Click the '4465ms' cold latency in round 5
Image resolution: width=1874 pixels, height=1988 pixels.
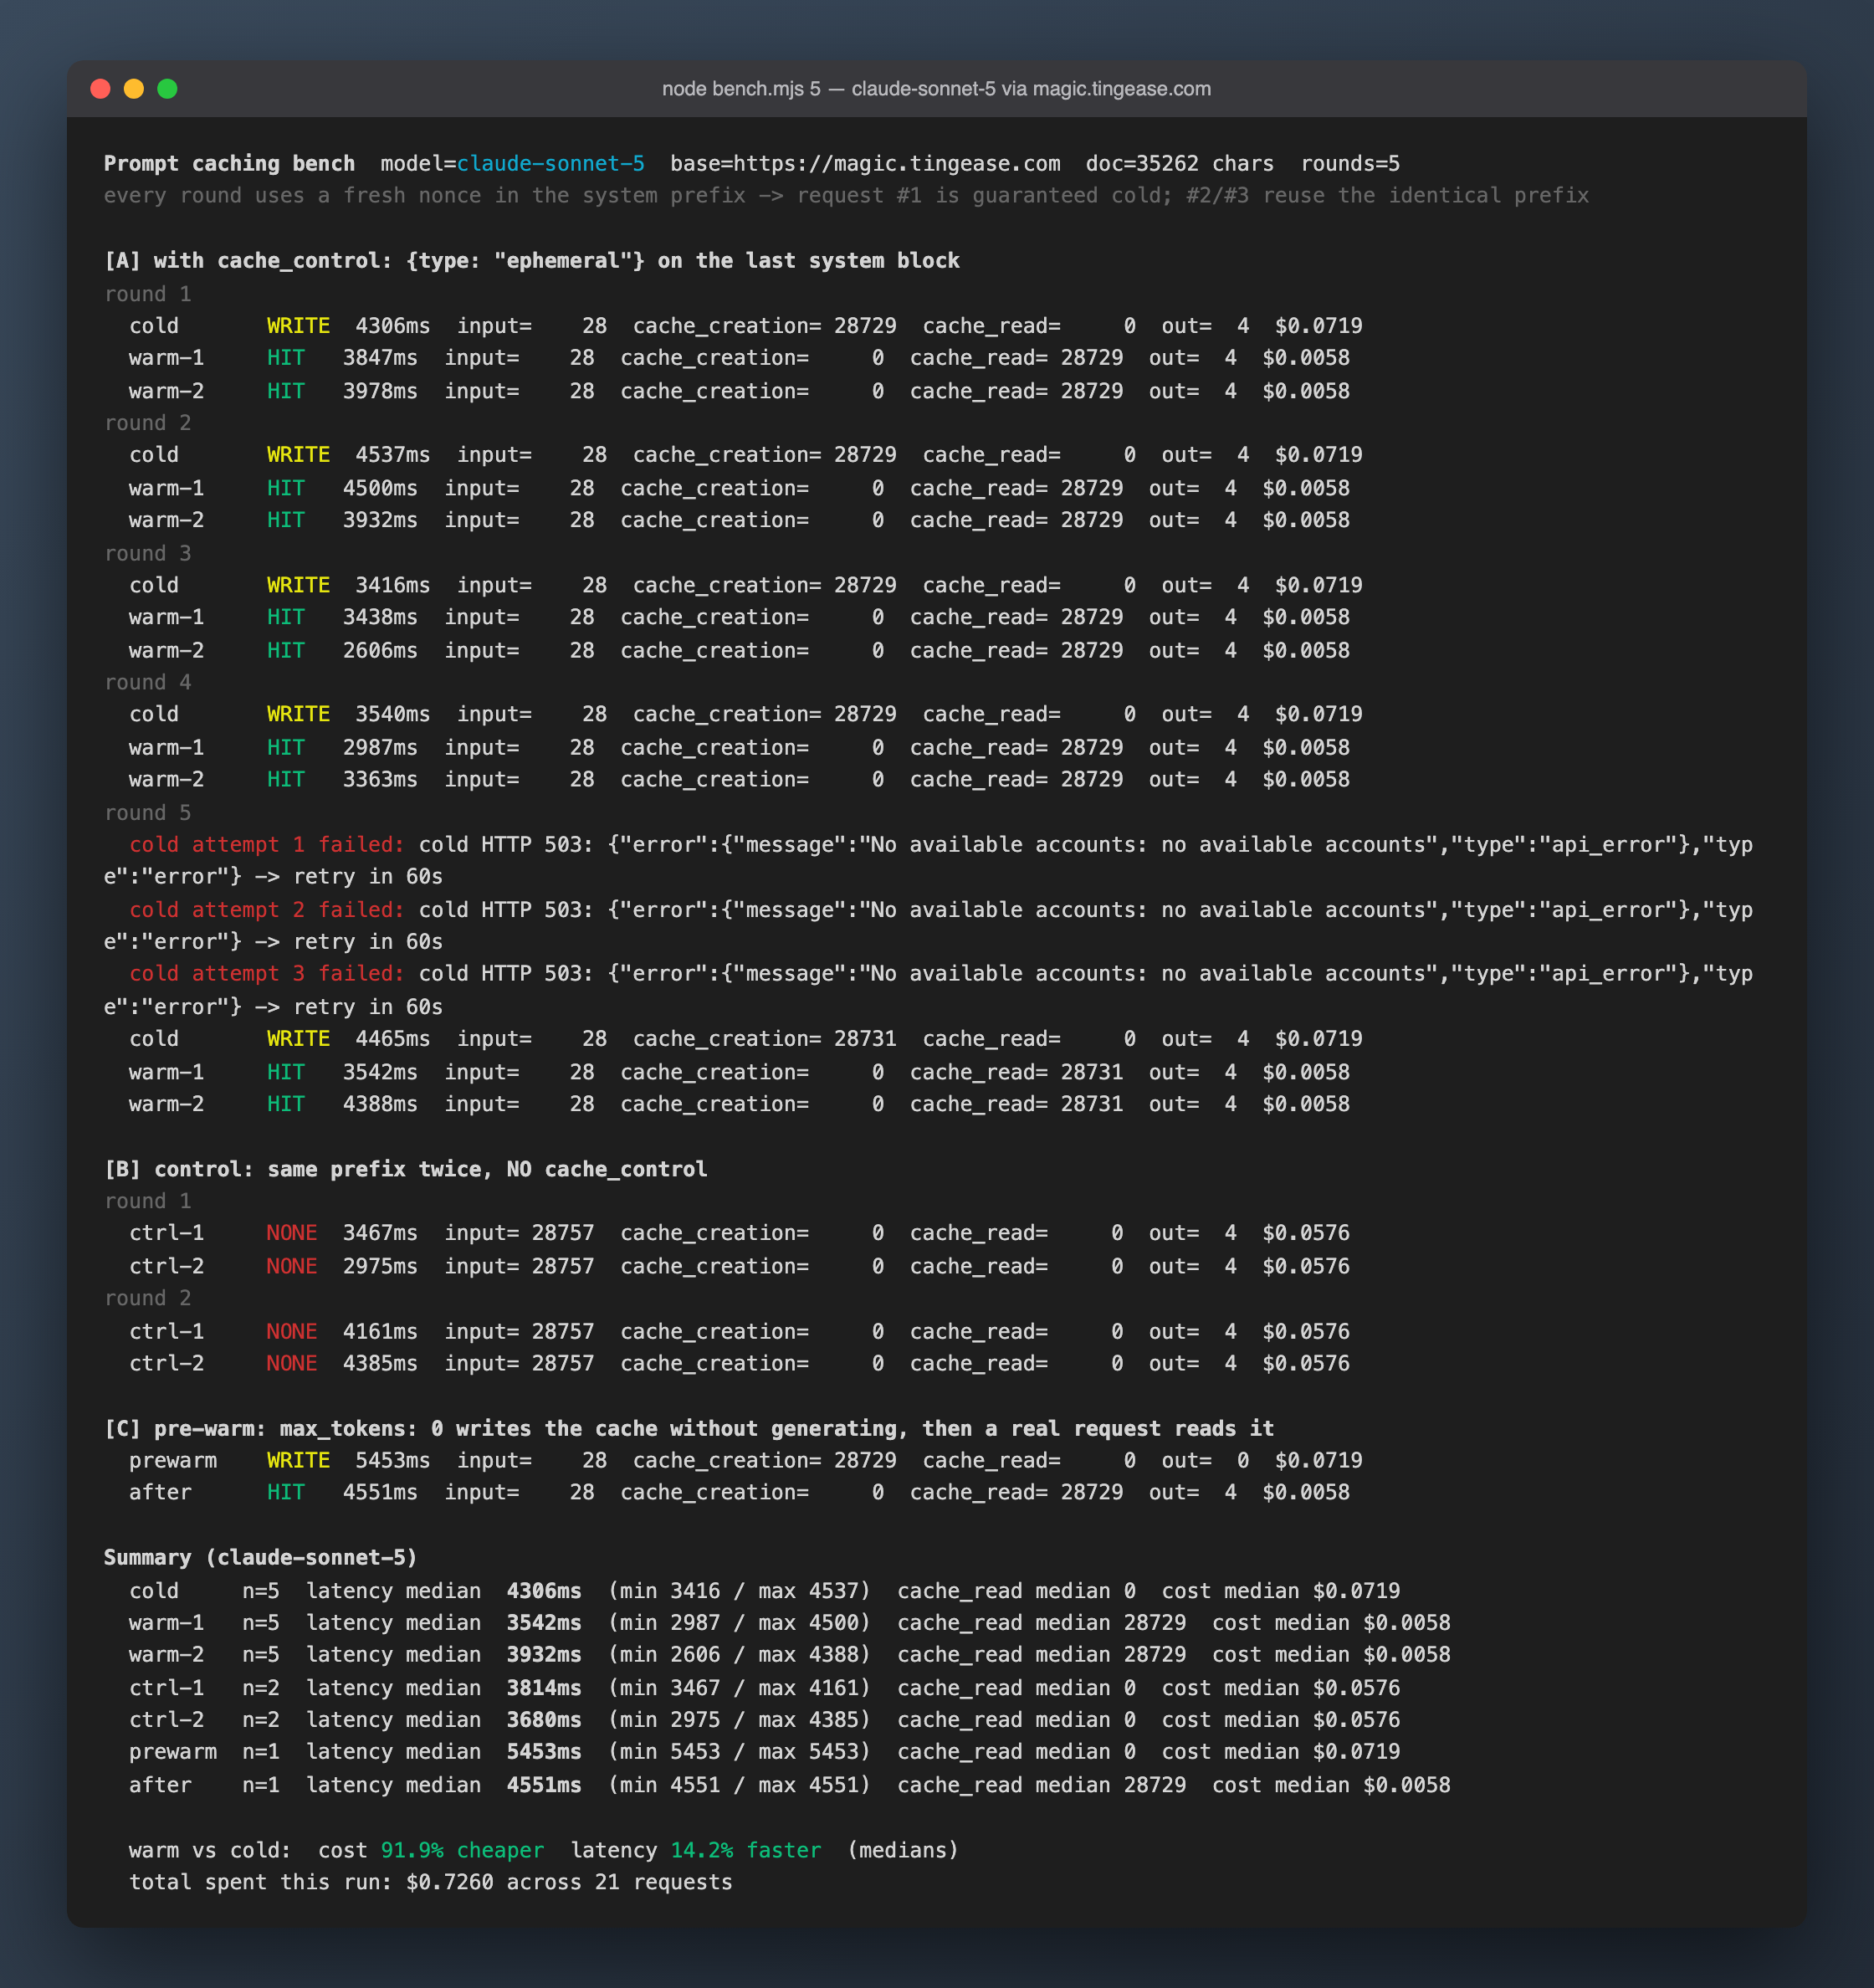(x=393, y=1038)
